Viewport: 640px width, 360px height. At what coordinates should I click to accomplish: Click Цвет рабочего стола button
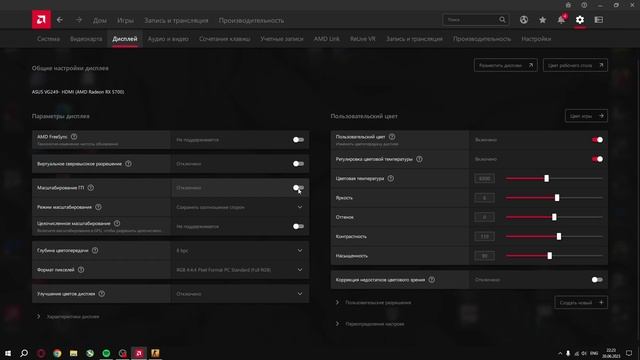pyautogui.click(x=575, y=65)
